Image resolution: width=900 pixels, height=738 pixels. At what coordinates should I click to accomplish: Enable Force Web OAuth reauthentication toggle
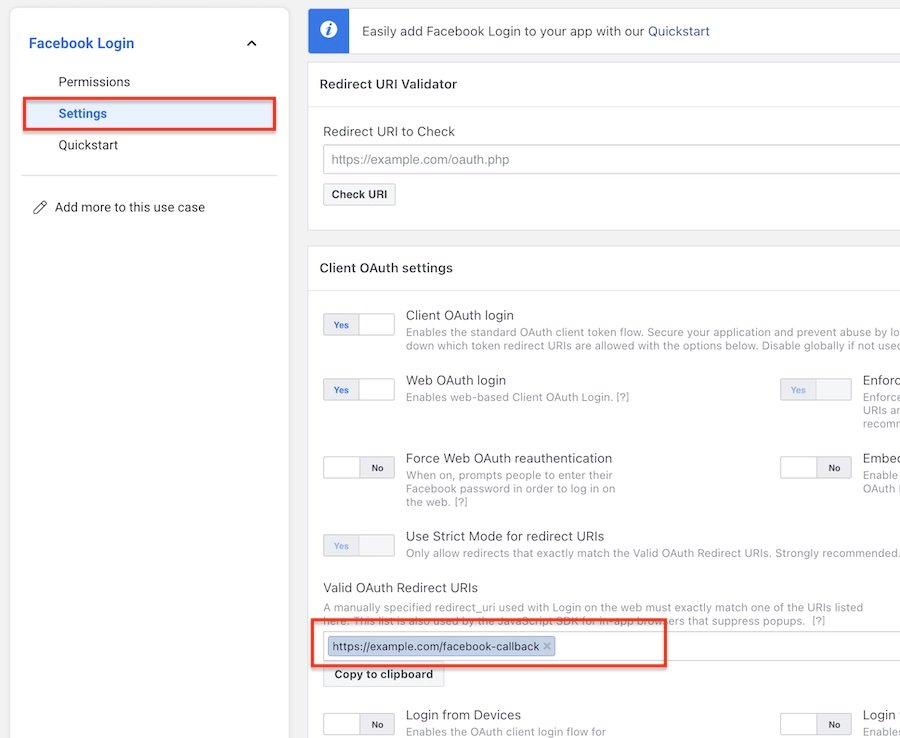click(359, 467)
